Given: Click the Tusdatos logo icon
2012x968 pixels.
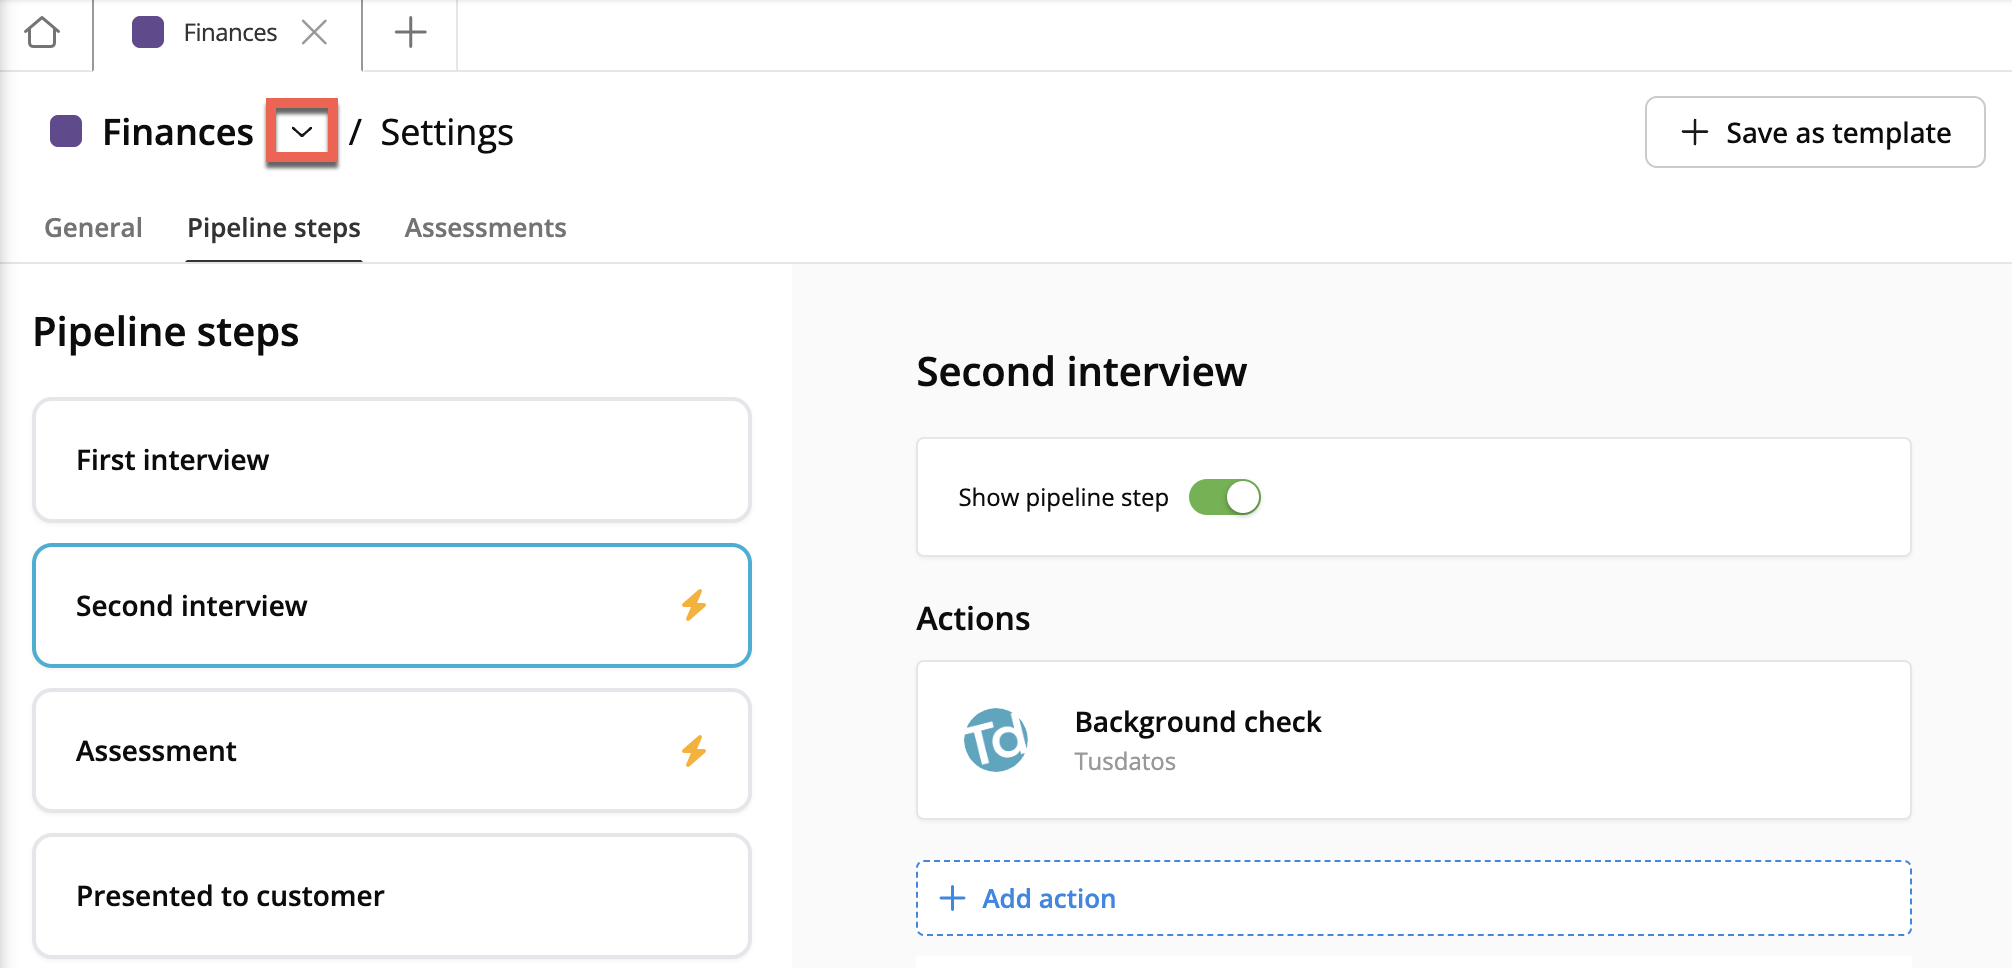Looking at the screenshot, I should pos(995,740).
